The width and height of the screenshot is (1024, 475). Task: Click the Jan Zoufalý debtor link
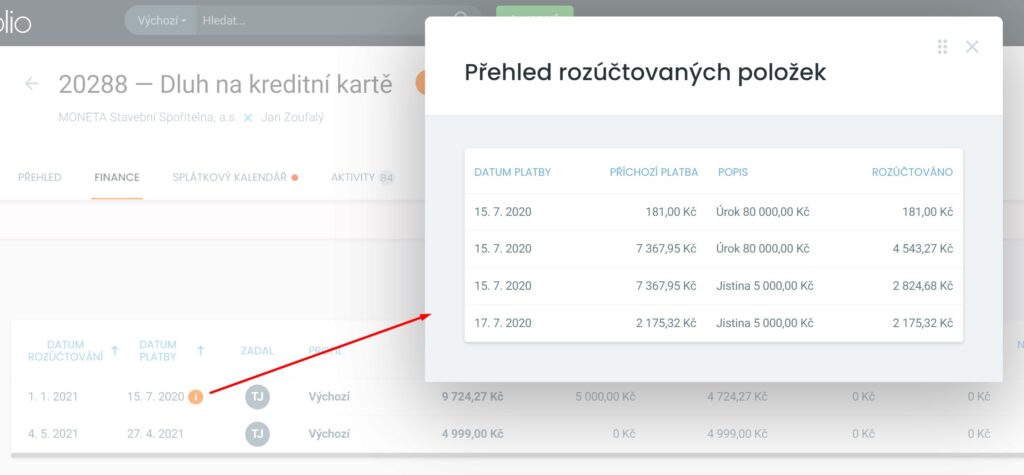[x=292, y=118]
